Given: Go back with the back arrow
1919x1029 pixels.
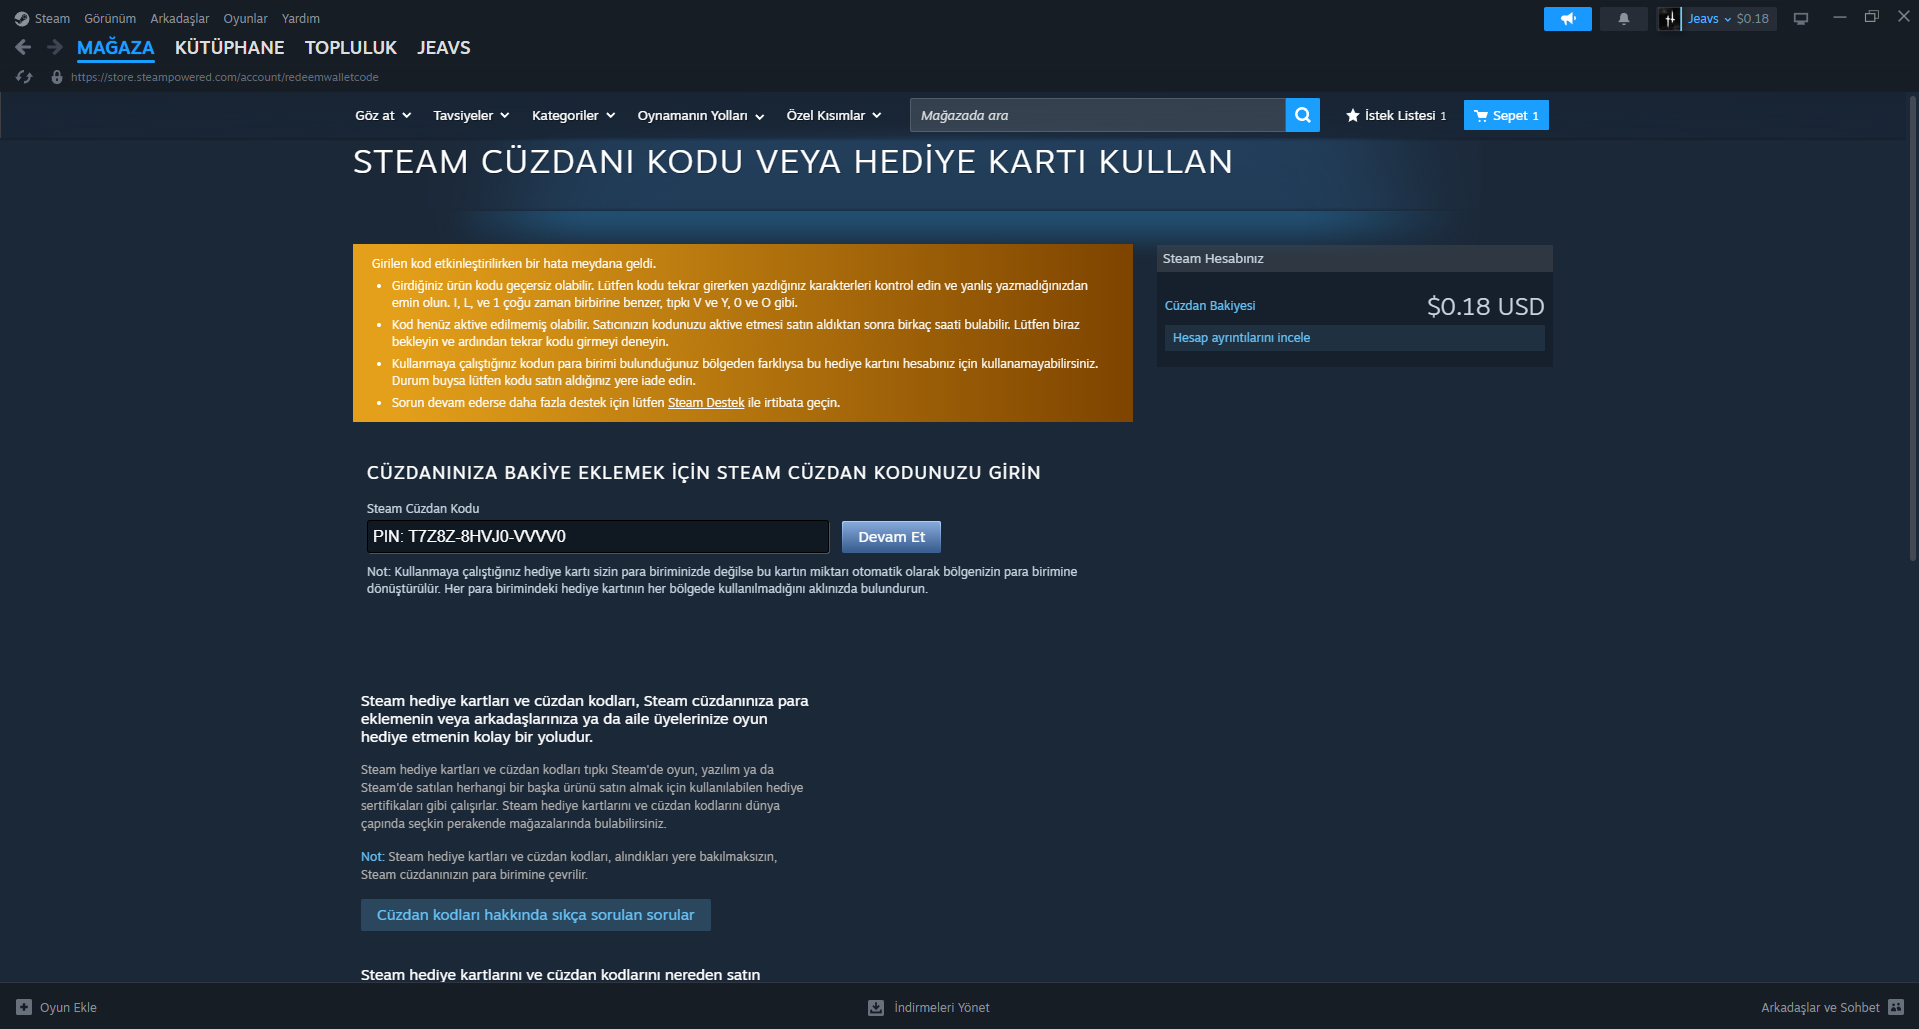Looking at the screenshot, I should coord(24,47).
